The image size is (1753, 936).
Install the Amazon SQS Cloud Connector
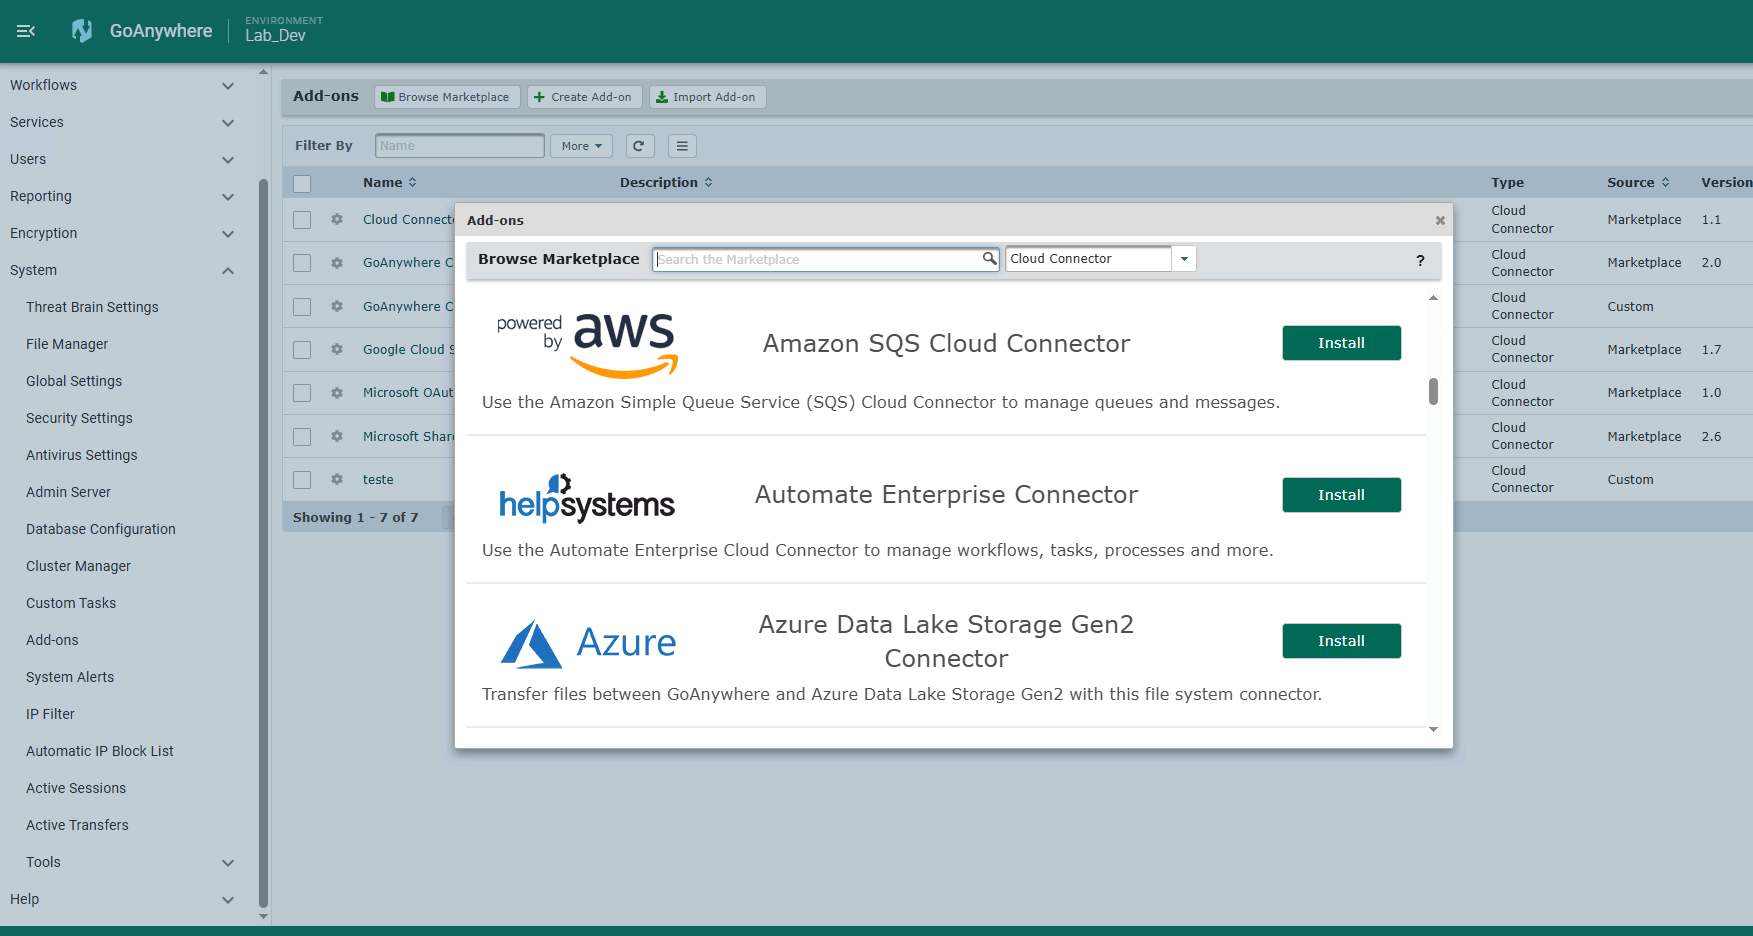[x=1341, y=343]
